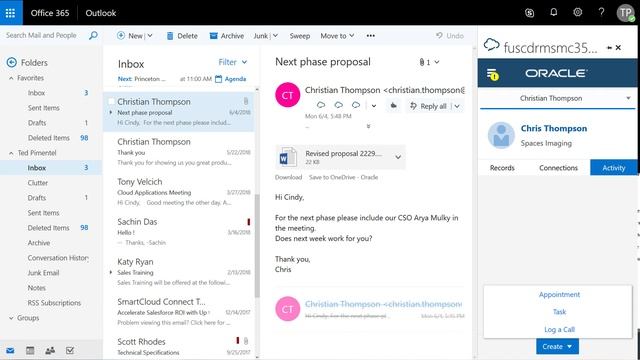
Task: Open Sent Items under Favorites
Action: click(x=44, y=108)
